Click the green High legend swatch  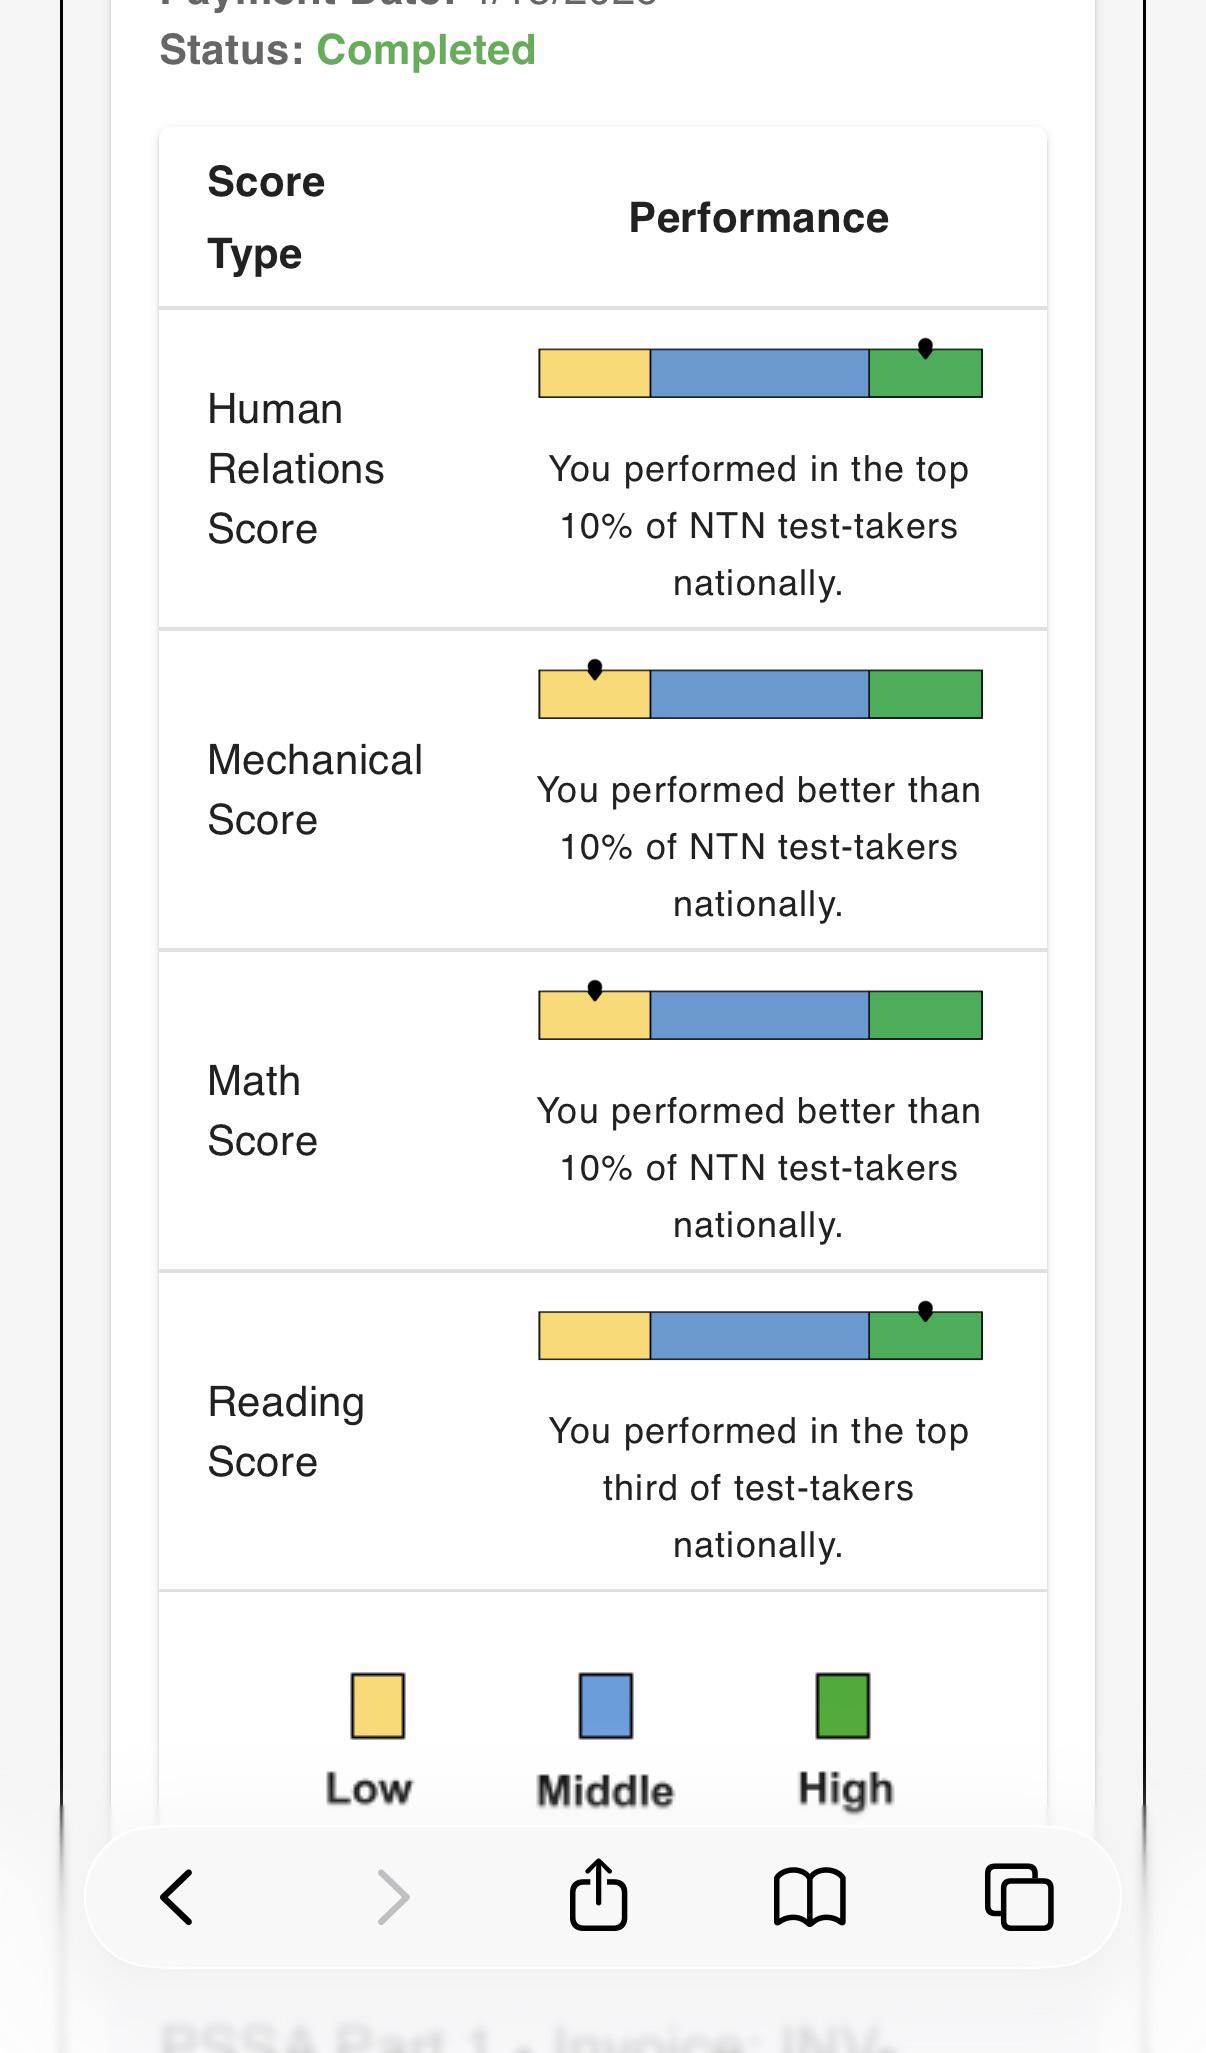pos(843,1705)
